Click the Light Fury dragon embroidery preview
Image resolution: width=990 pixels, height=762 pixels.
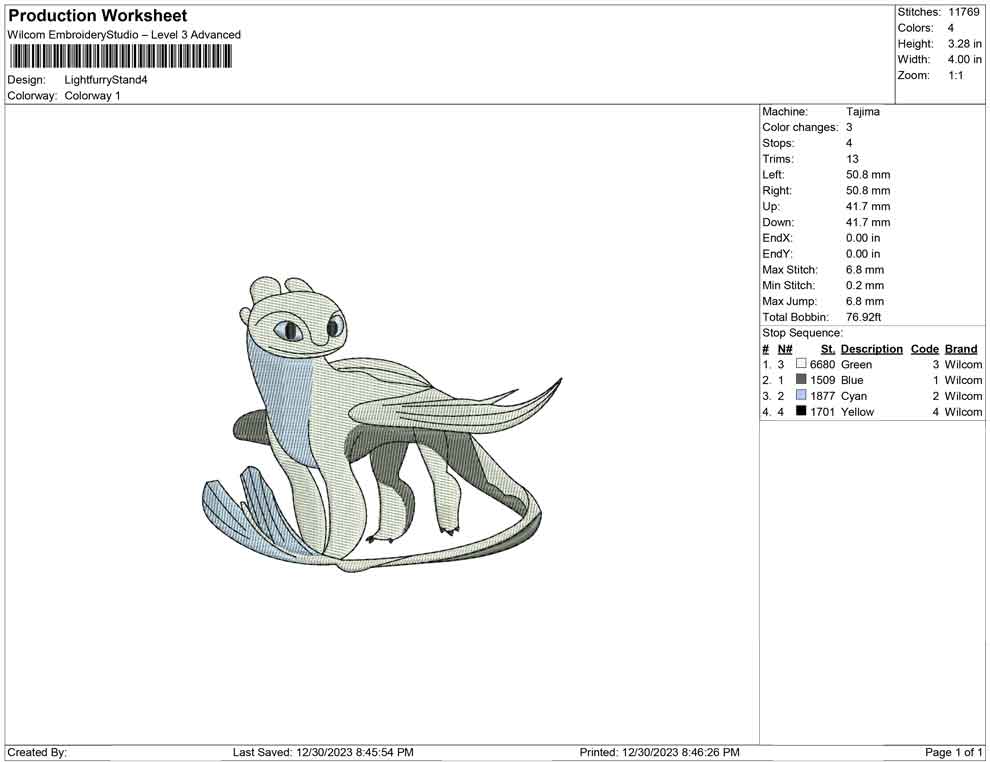[x=382, y=424]
